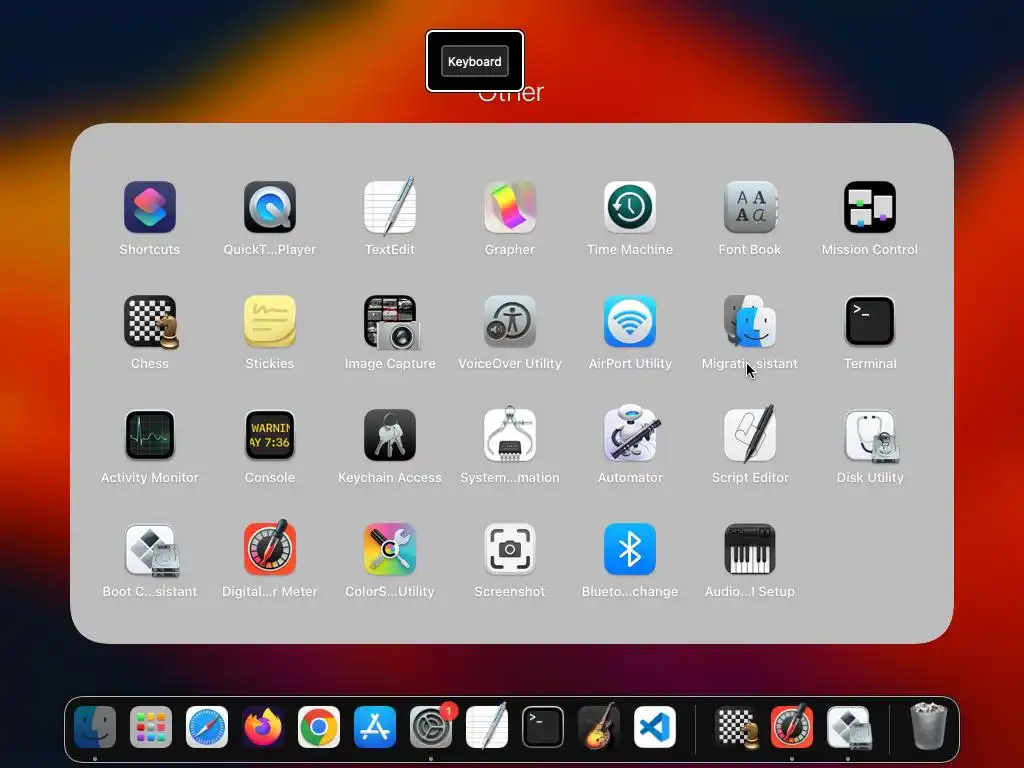Open Stickies
This screenshot has width=1024, height=768.
click(x=270, y=321)
